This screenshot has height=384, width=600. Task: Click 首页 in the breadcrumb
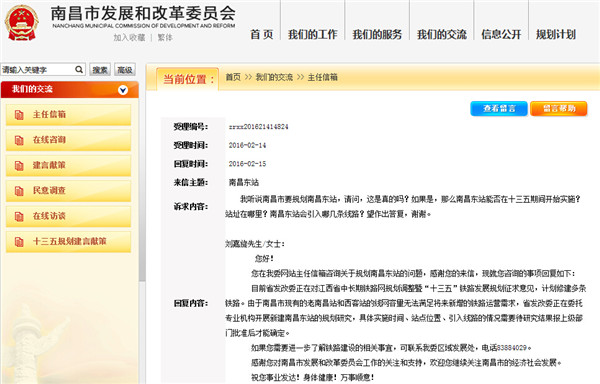[233, 77]
